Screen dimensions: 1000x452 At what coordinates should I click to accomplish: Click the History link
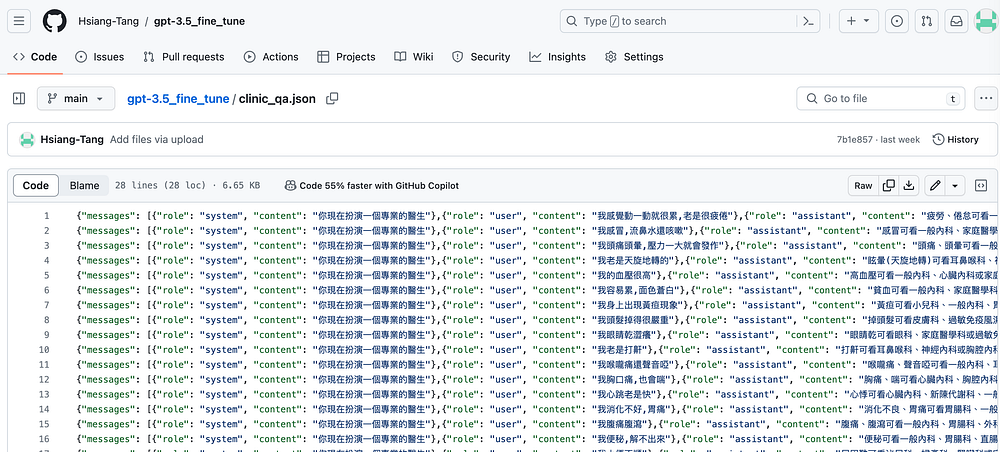point(955,140)
